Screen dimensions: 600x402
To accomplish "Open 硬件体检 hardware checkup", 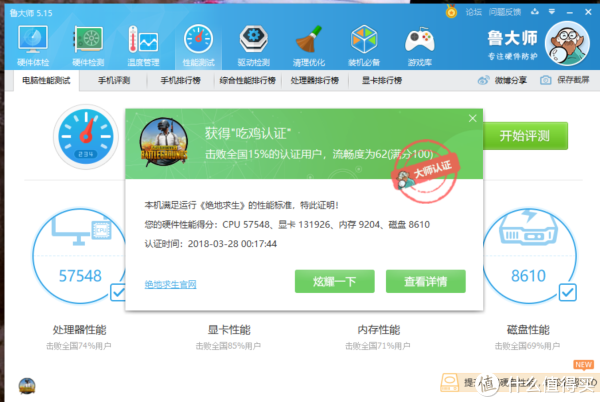I will [x=33, y=46].
